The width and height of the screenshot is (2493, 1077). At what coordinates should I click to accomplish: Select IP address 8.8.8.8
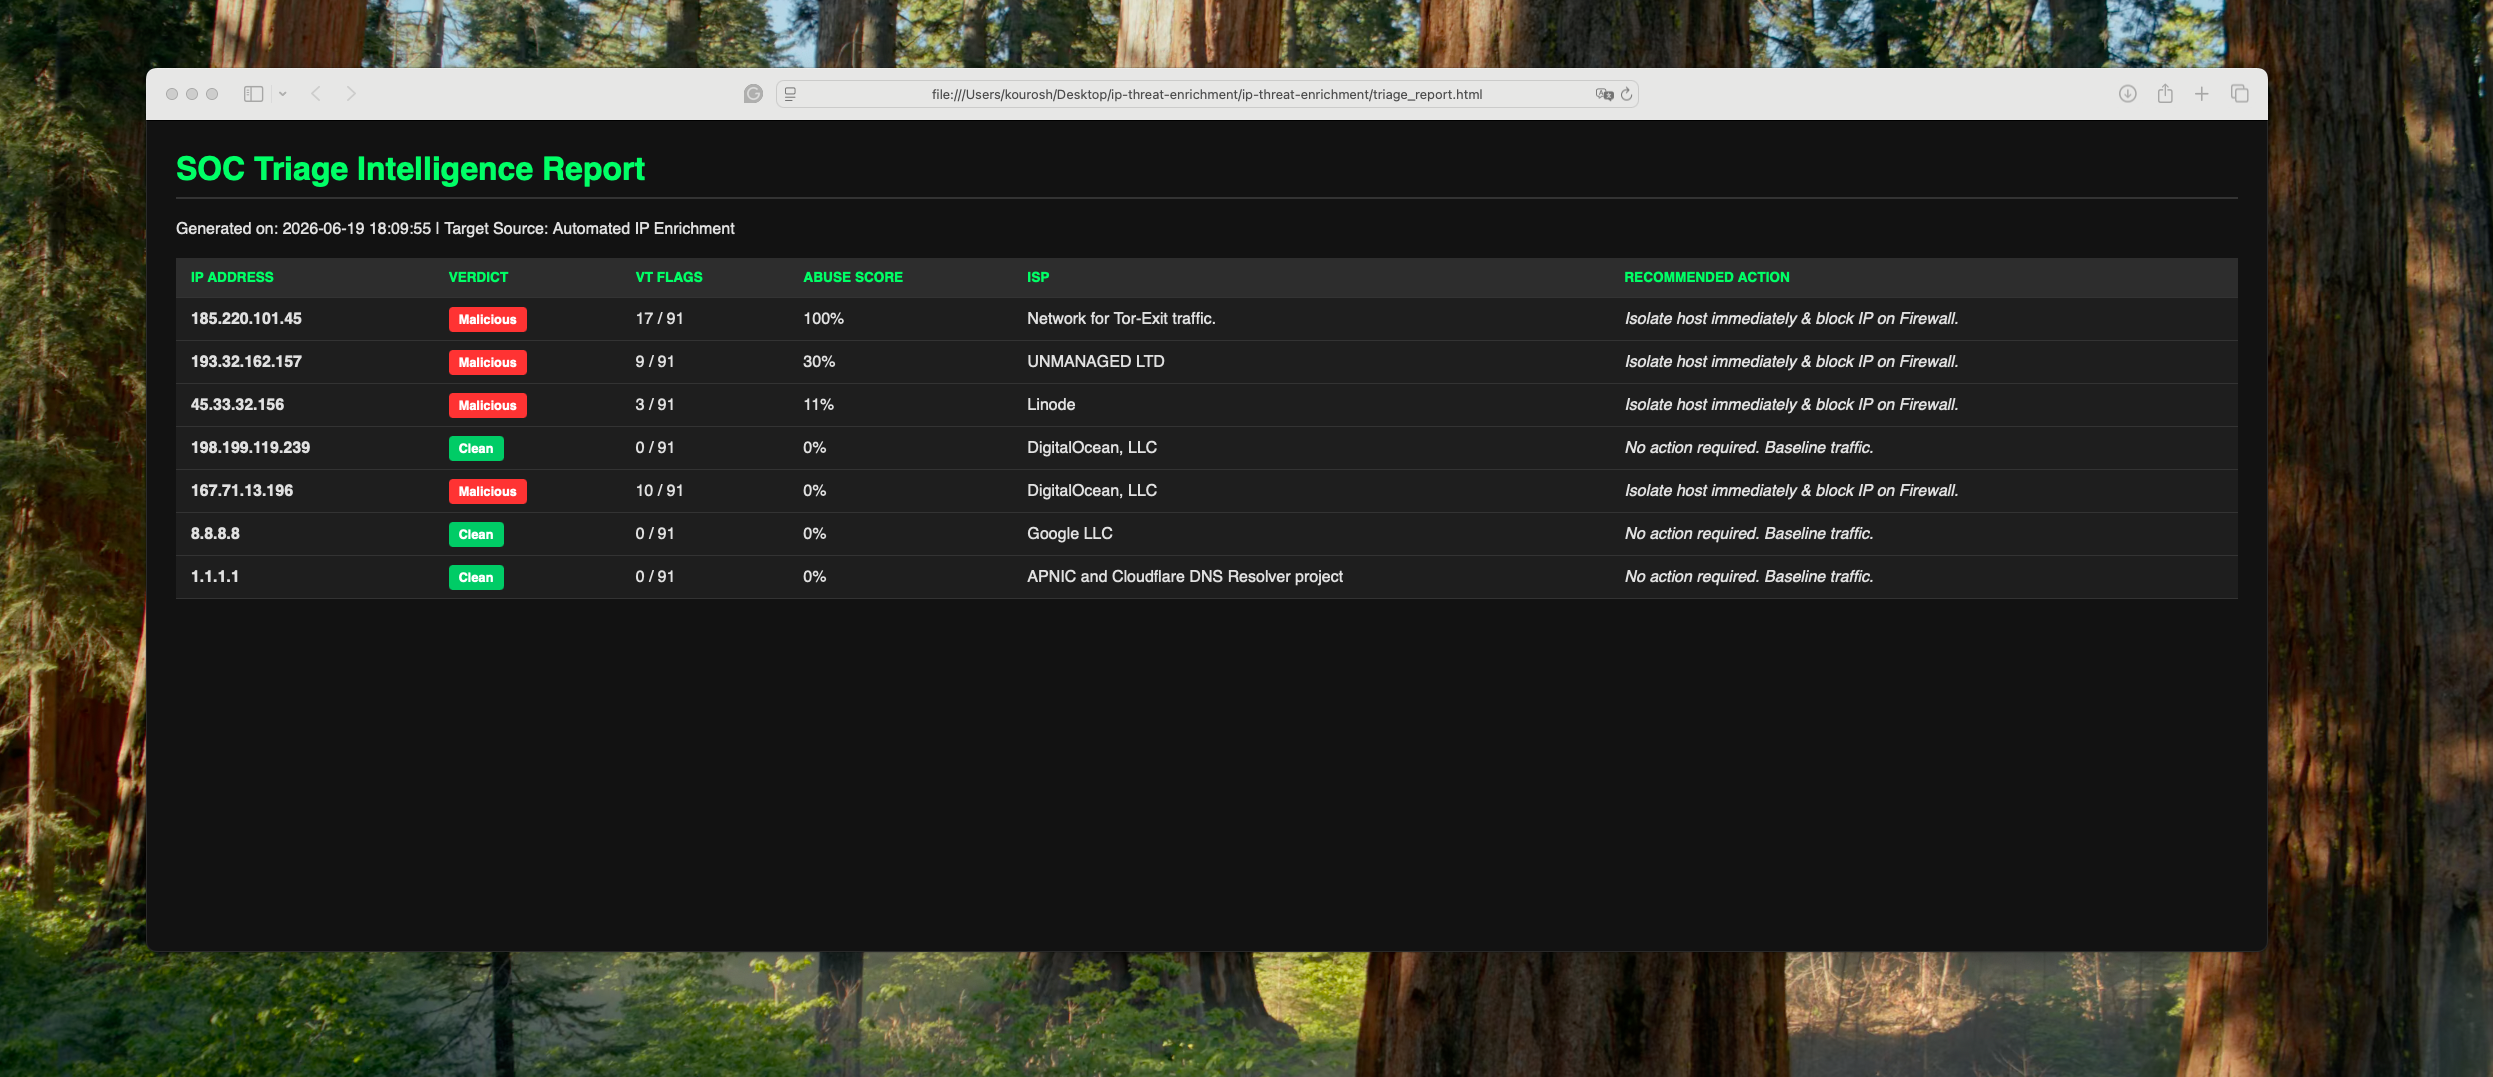[x=215, y=533]
